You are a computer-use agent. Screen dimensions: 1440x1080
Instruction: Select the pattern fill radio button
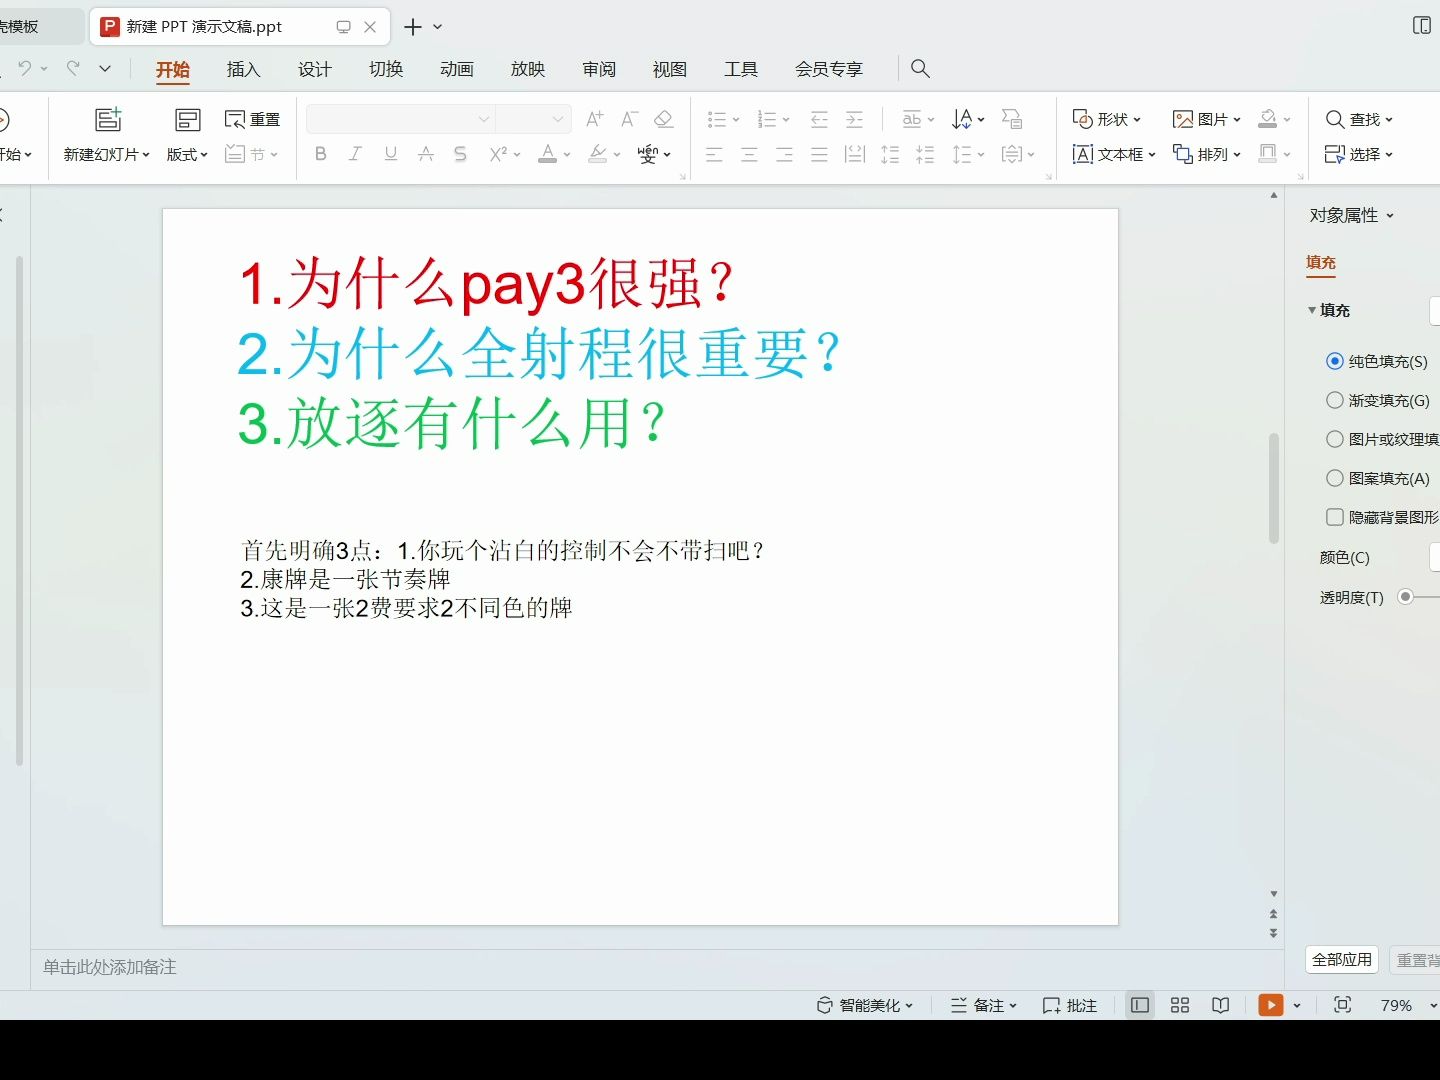(1334, 478)
